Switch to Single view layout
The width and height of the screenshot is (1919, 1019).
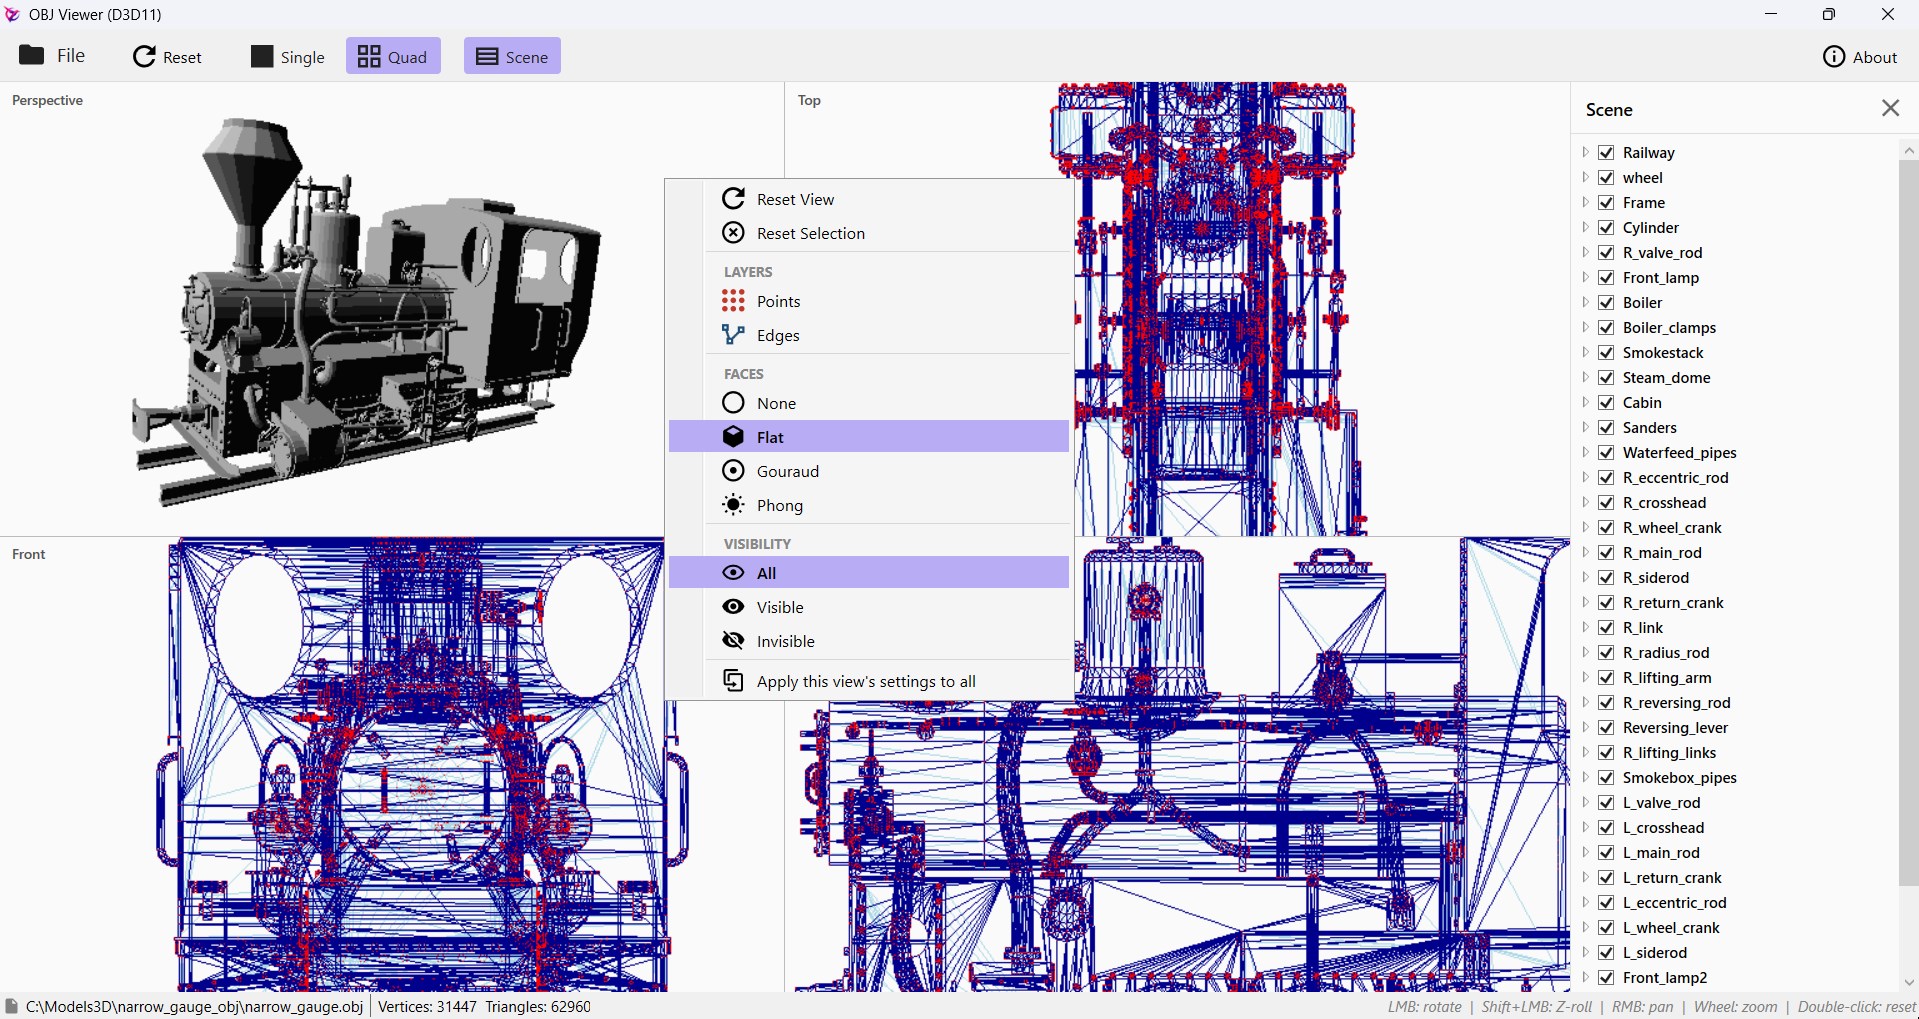288,57
